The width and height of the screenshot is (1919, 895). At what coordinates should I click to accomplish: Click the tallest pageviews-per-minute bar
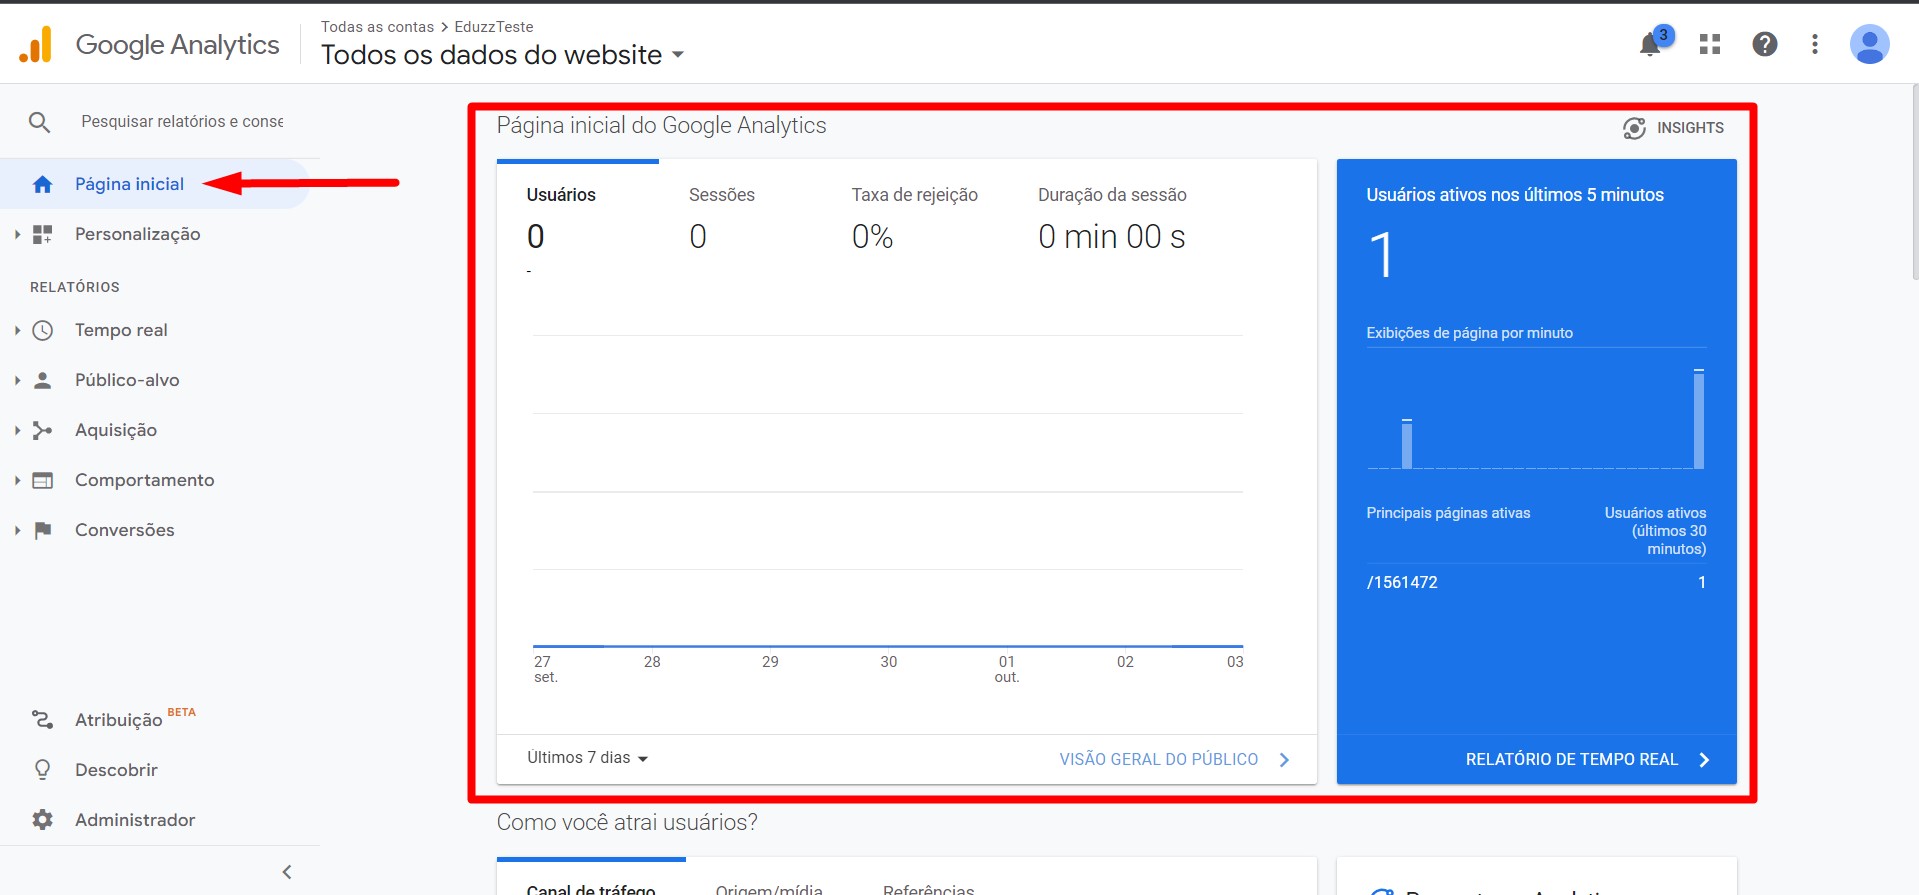[x=1698, y=419]
